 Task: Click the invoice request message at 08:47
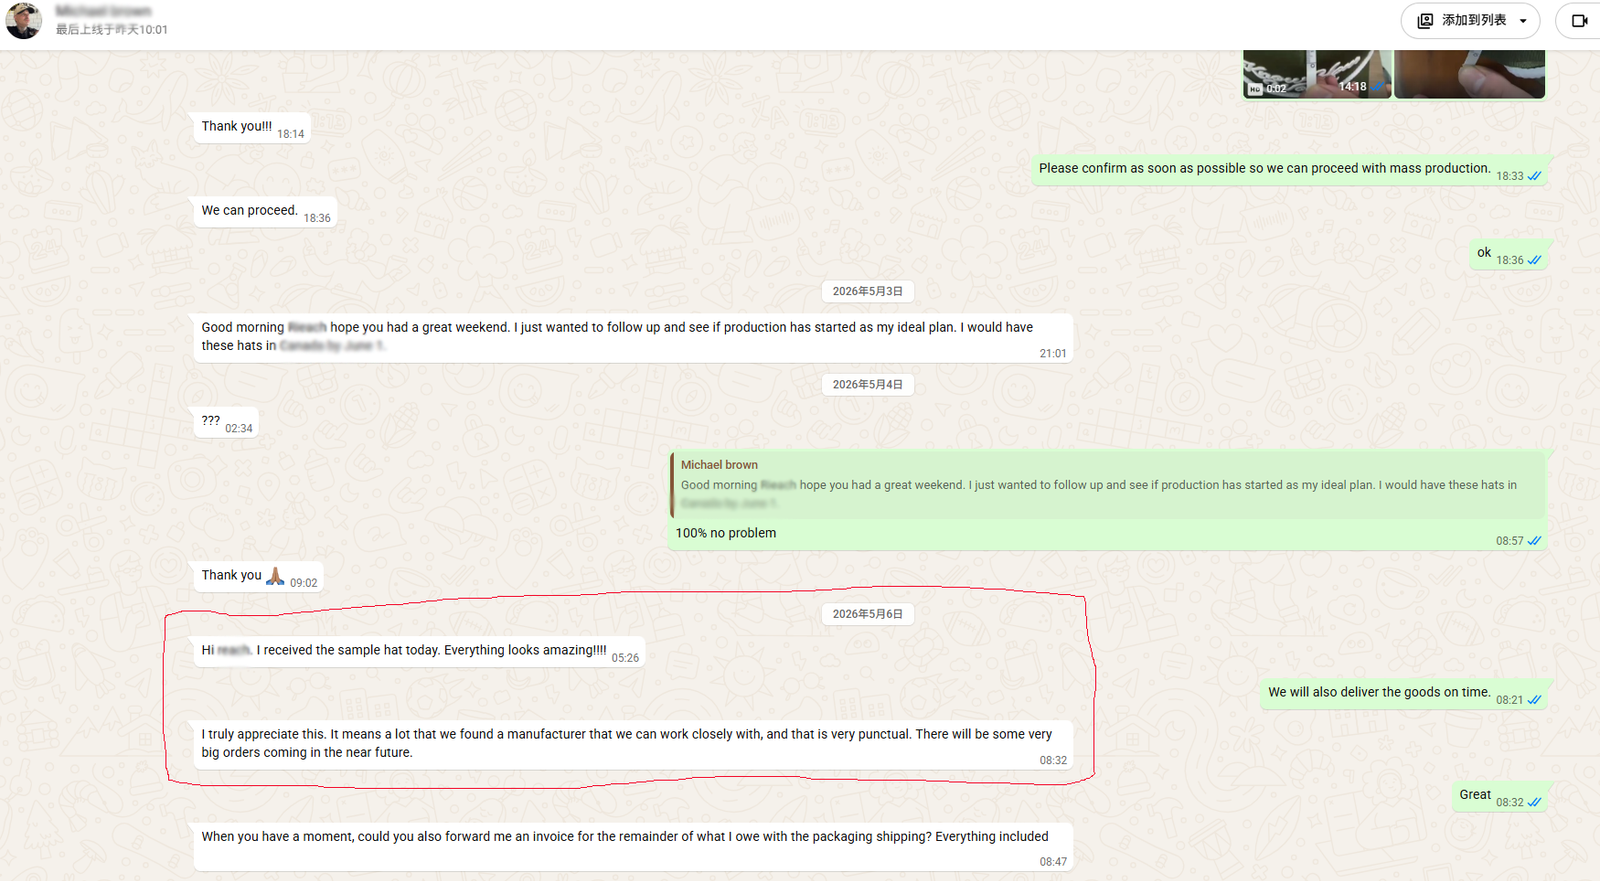pos(633,846)
